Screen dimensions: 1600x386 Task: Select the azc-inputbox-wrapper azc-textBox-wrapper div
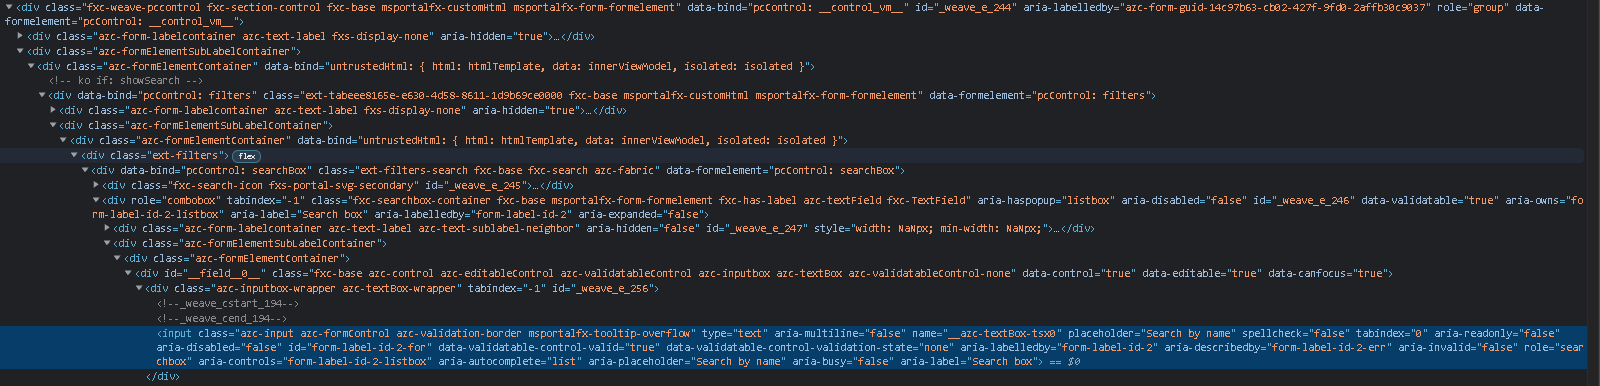point(403,289)
